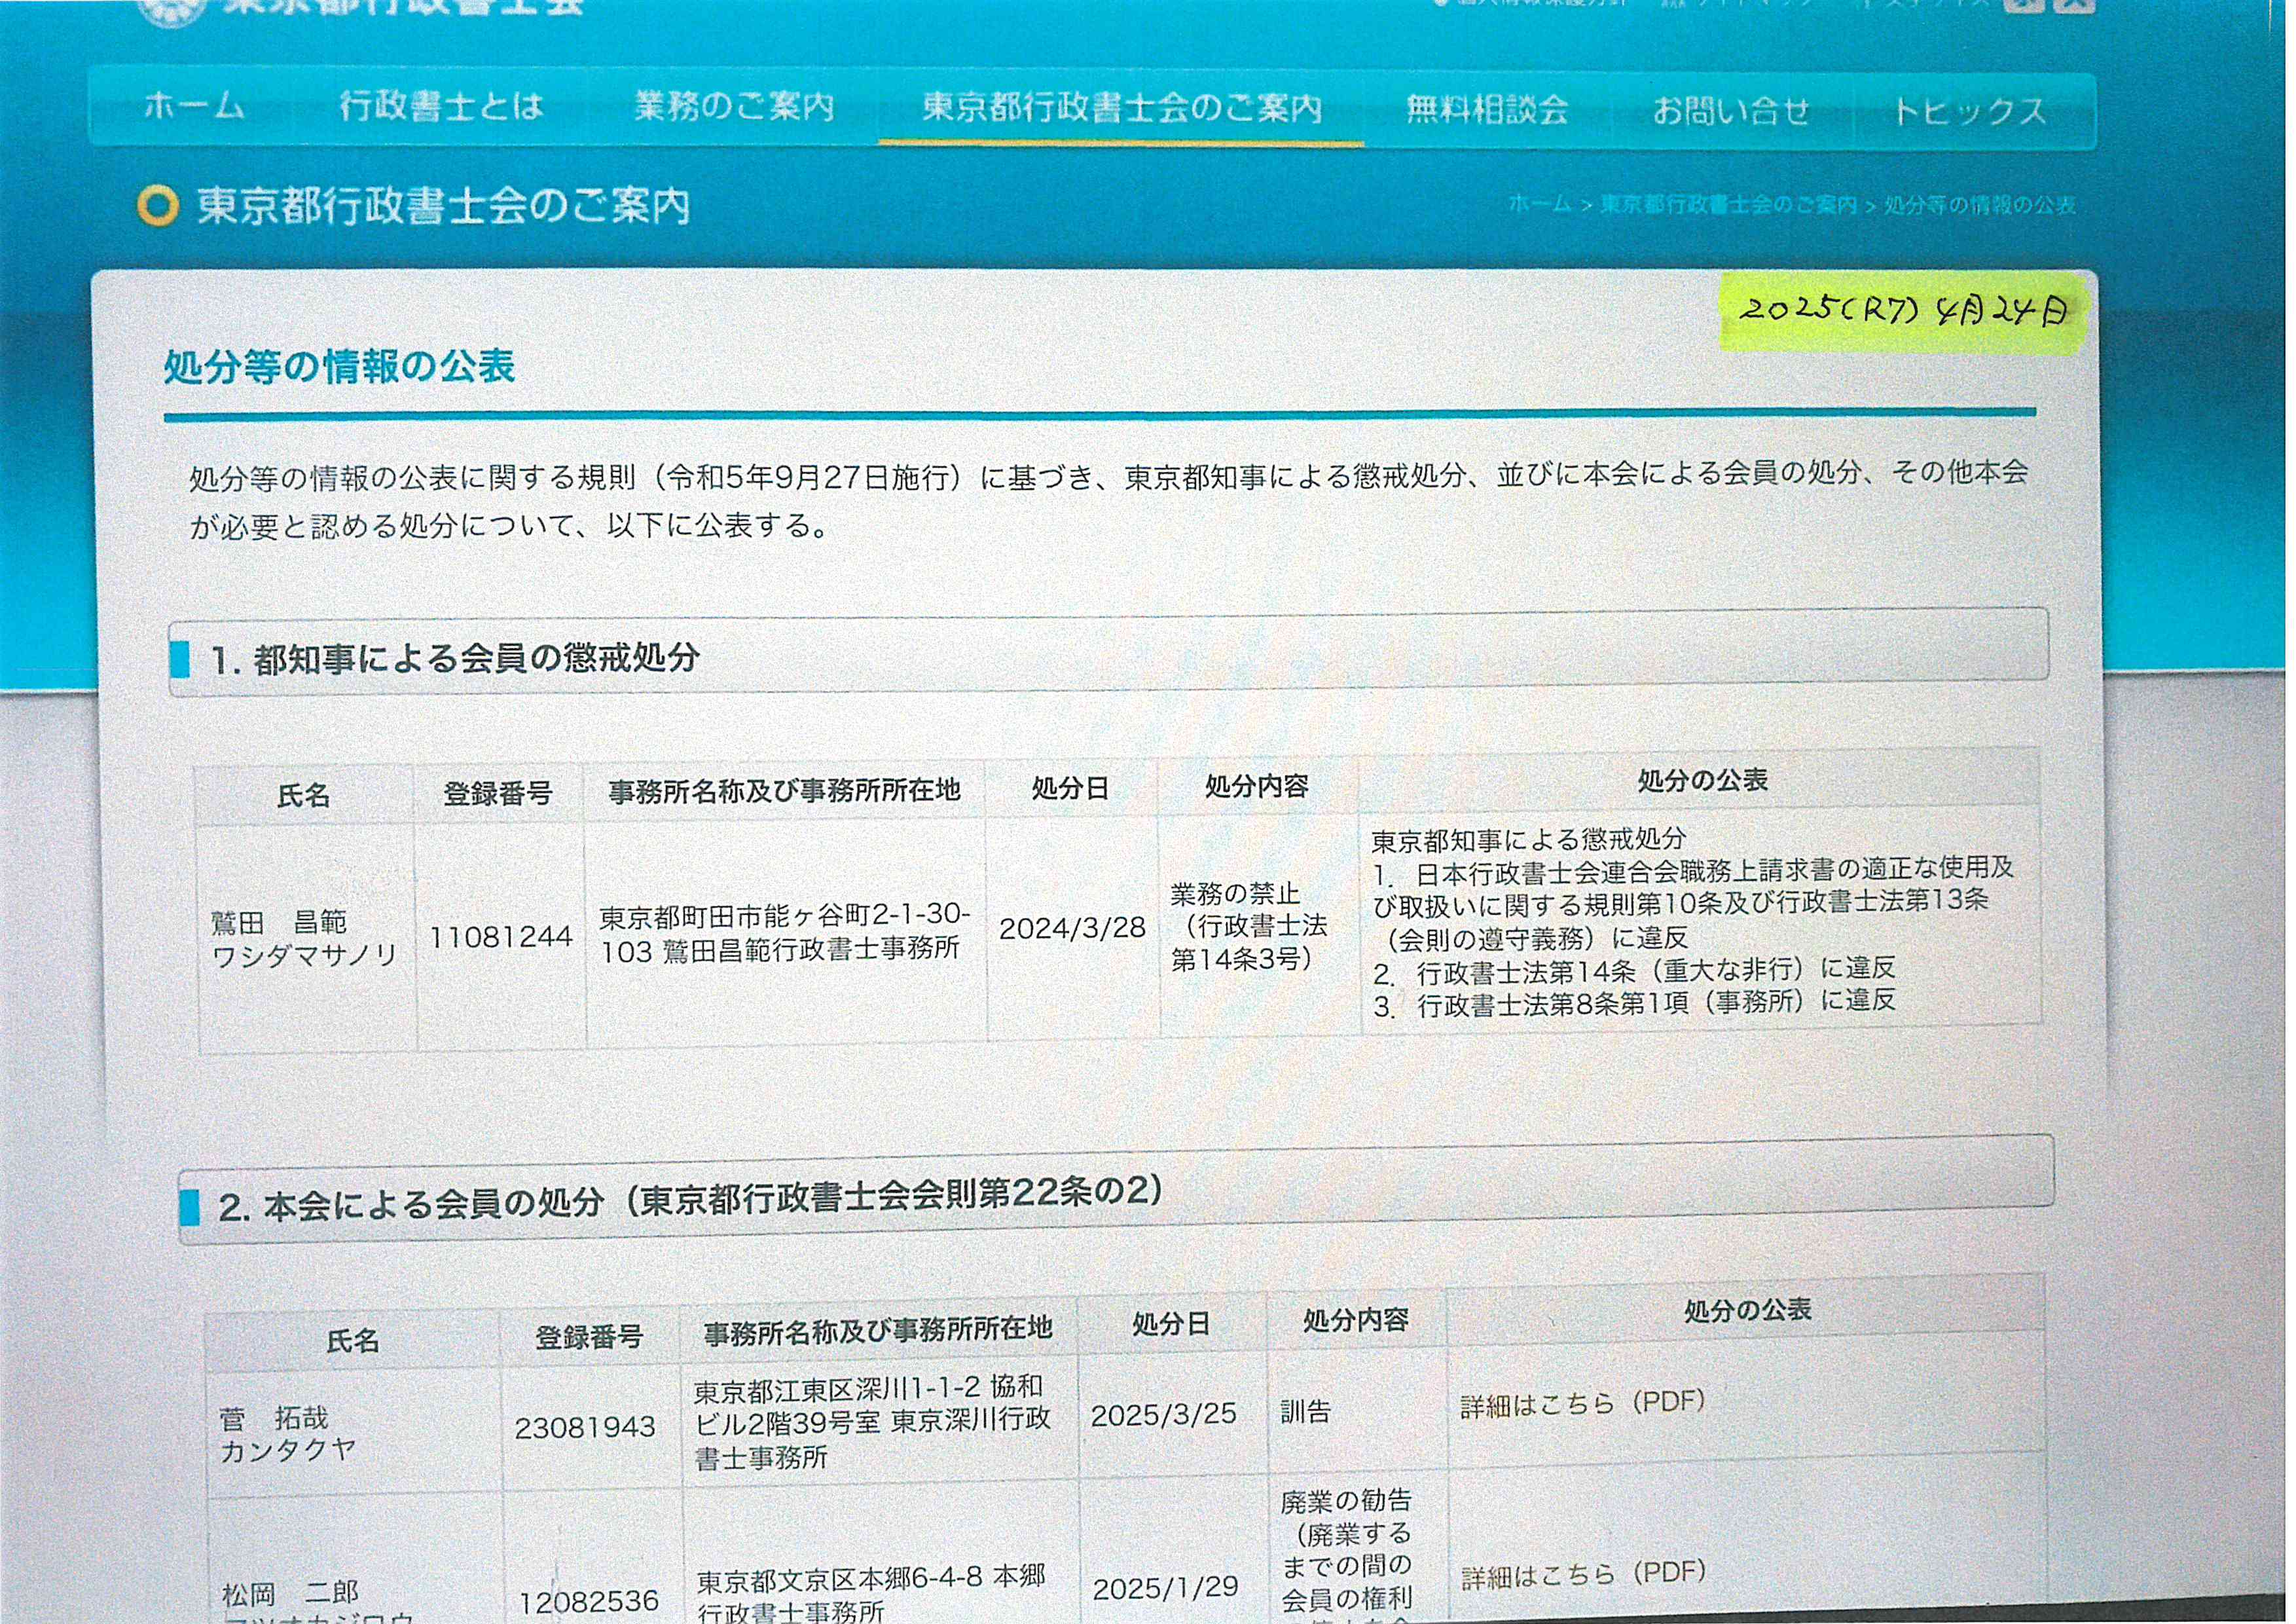This screenshot has height=1624, width=2296.
Task: Click the 処分内容 header in the second table
Action: (1355, 1321)
